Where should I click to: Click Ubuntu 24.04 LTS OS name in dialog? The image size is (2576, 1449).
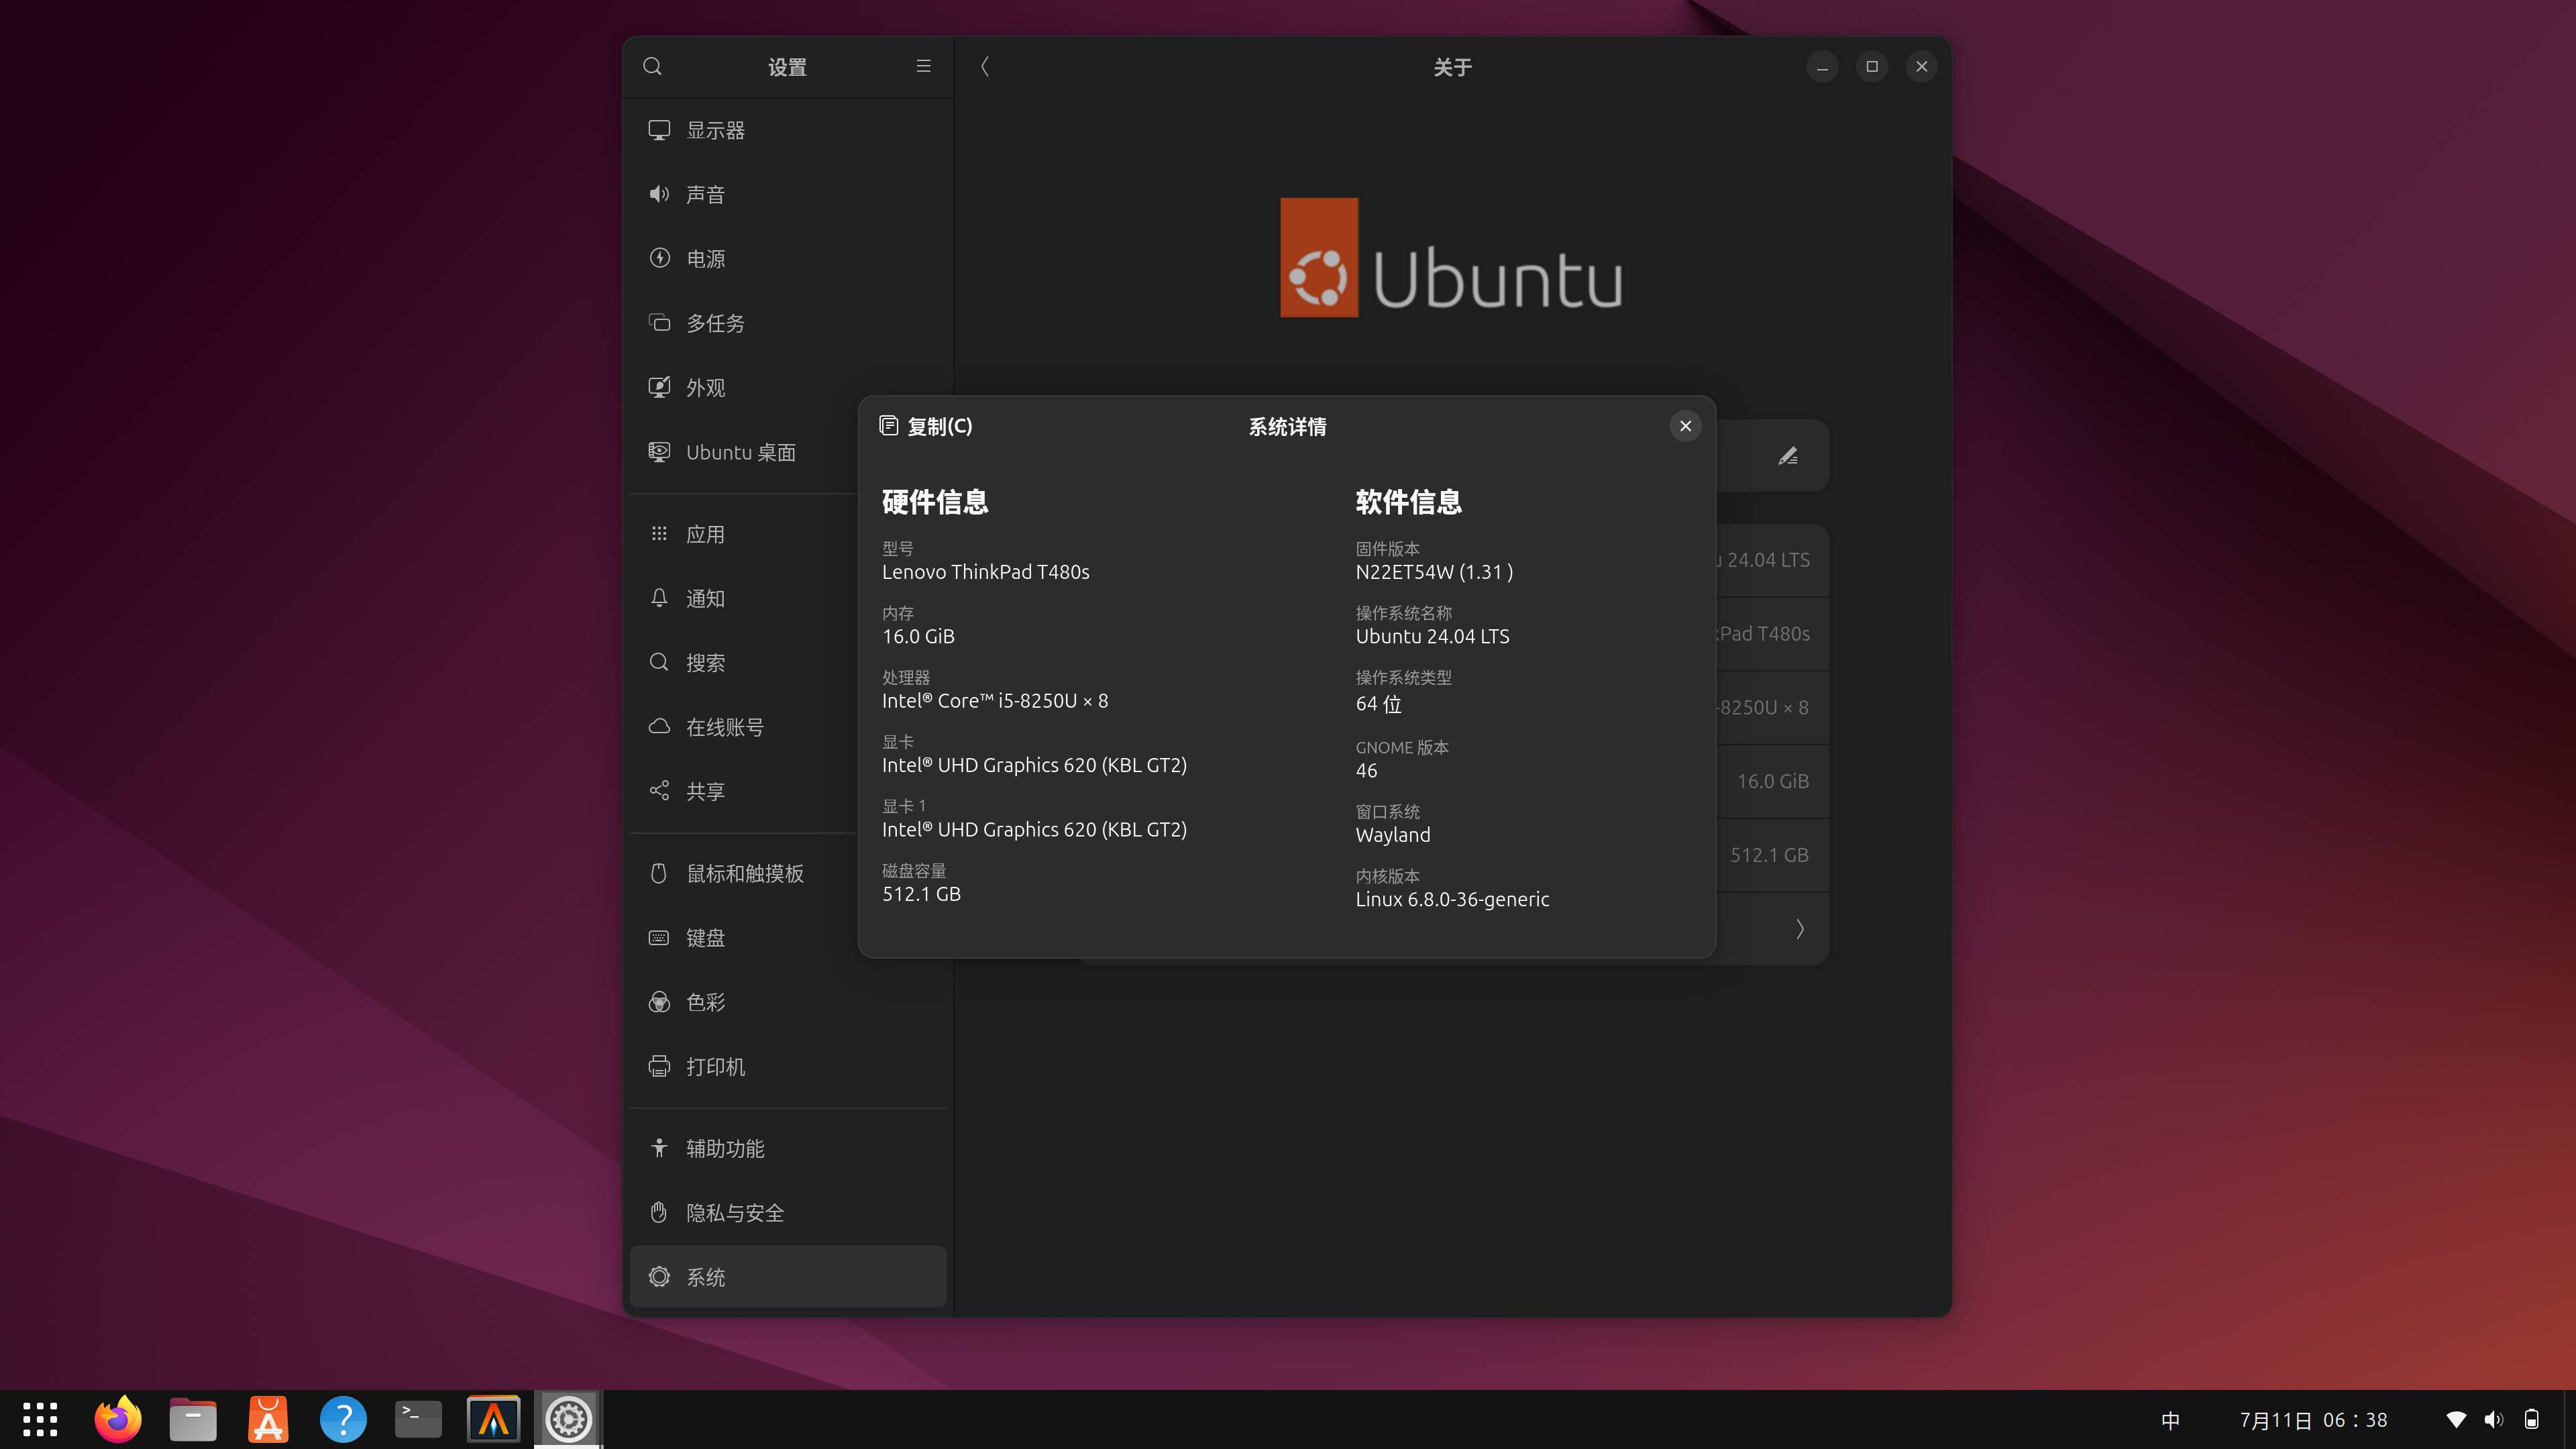pos(1432,637)
